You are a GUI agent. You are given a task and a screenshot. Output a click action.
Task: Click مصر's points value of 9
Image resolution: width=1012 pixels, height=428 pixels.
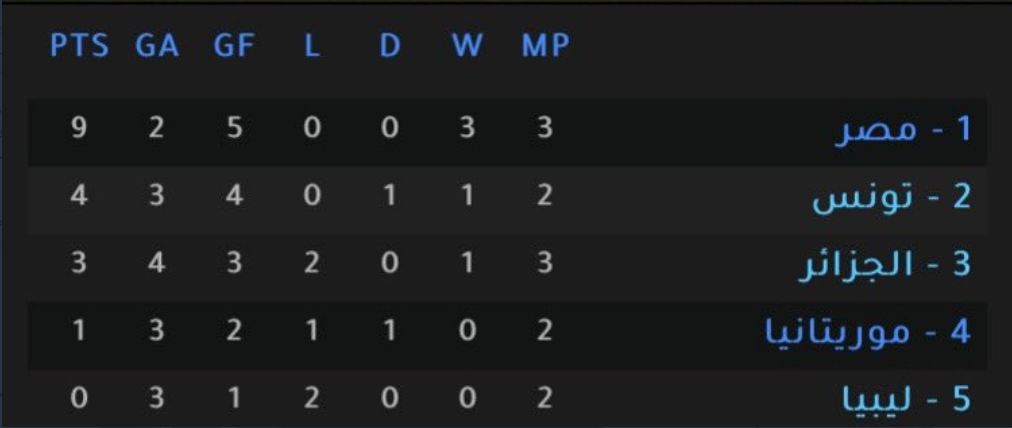pos(79,130)
